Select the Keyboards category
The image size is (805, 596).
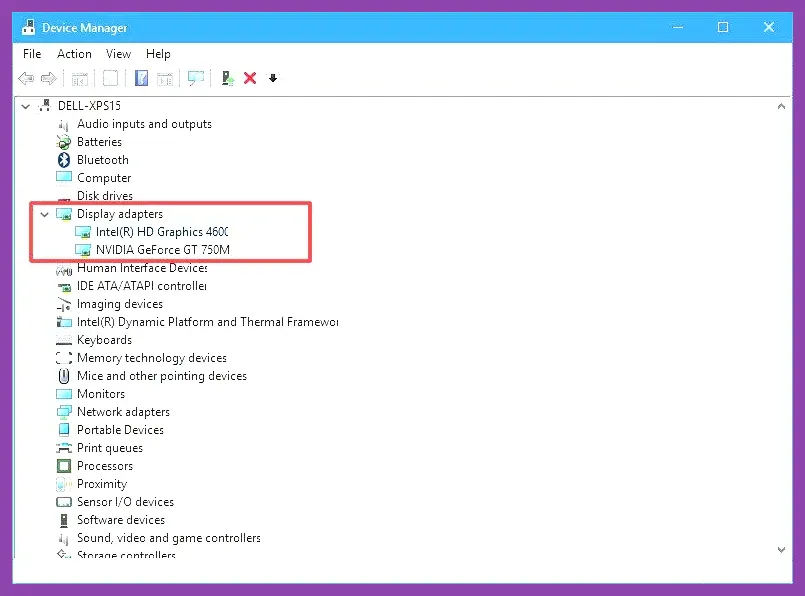[x=104, y=340]
